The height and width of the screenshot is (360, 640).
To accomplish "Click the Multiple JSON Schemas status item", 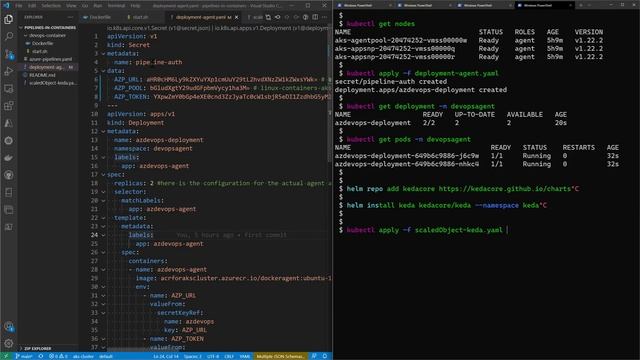I will 280,356.
